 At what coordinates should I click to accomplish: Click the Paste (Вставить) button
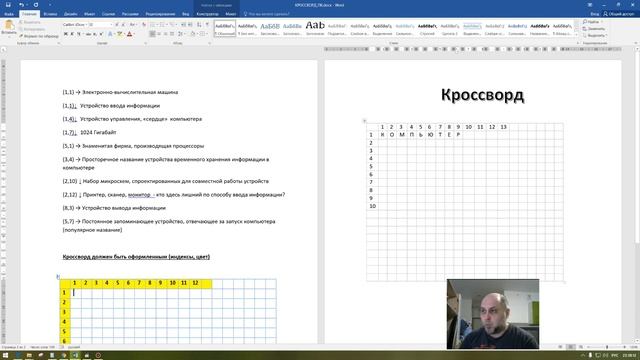pyautogui.click(x=9, y=28)
